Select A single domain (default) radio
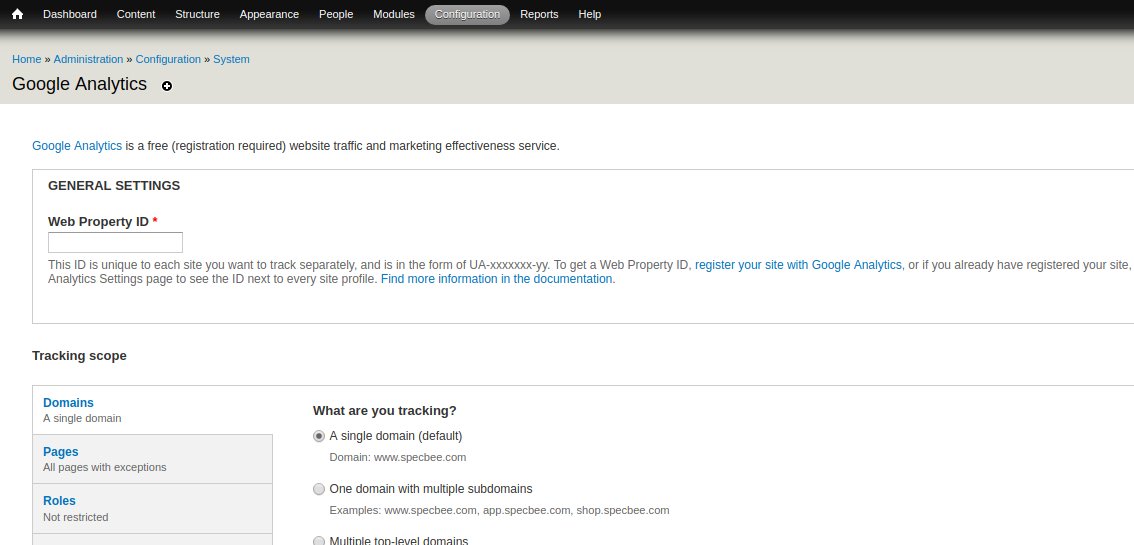The height and width of the screenshot is (545, 1134). tap(319, 437)
